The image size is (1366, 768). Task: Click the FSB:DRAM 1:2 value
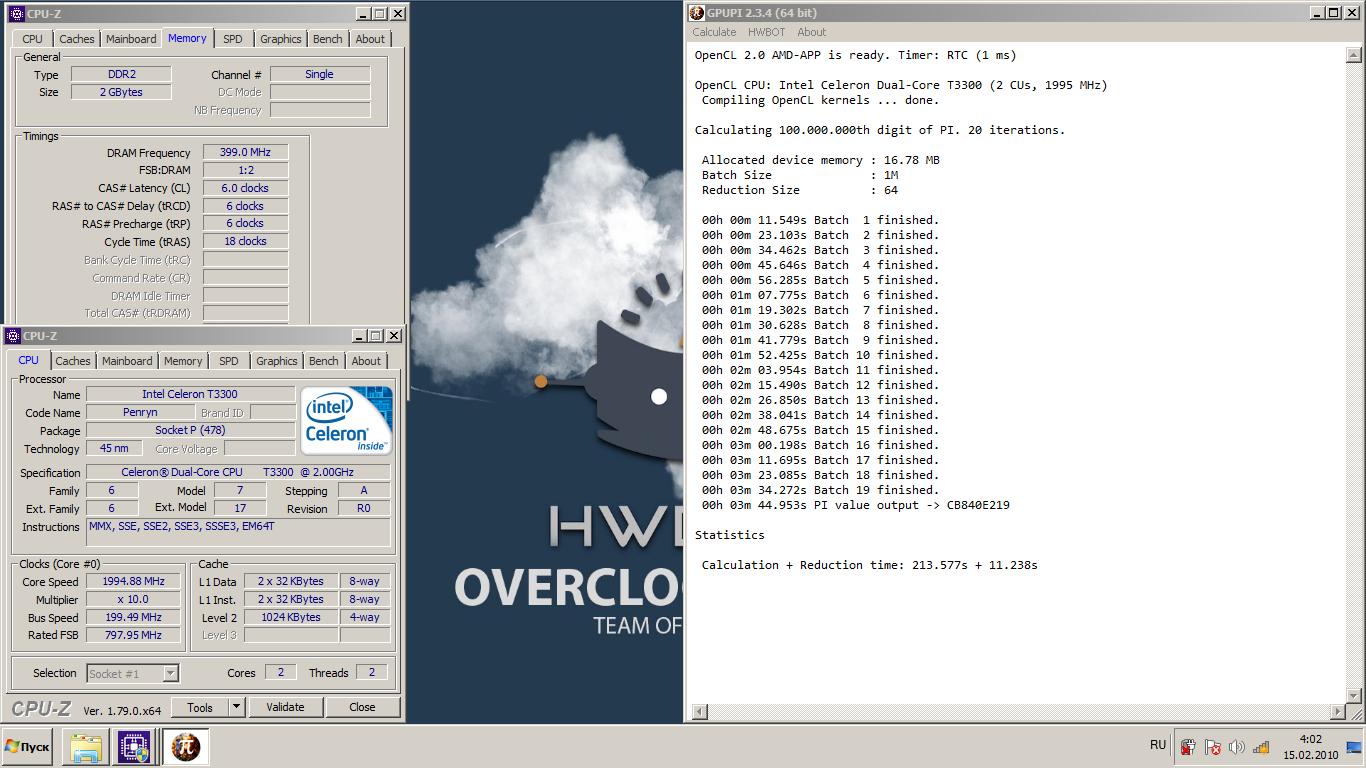point(246,170)
